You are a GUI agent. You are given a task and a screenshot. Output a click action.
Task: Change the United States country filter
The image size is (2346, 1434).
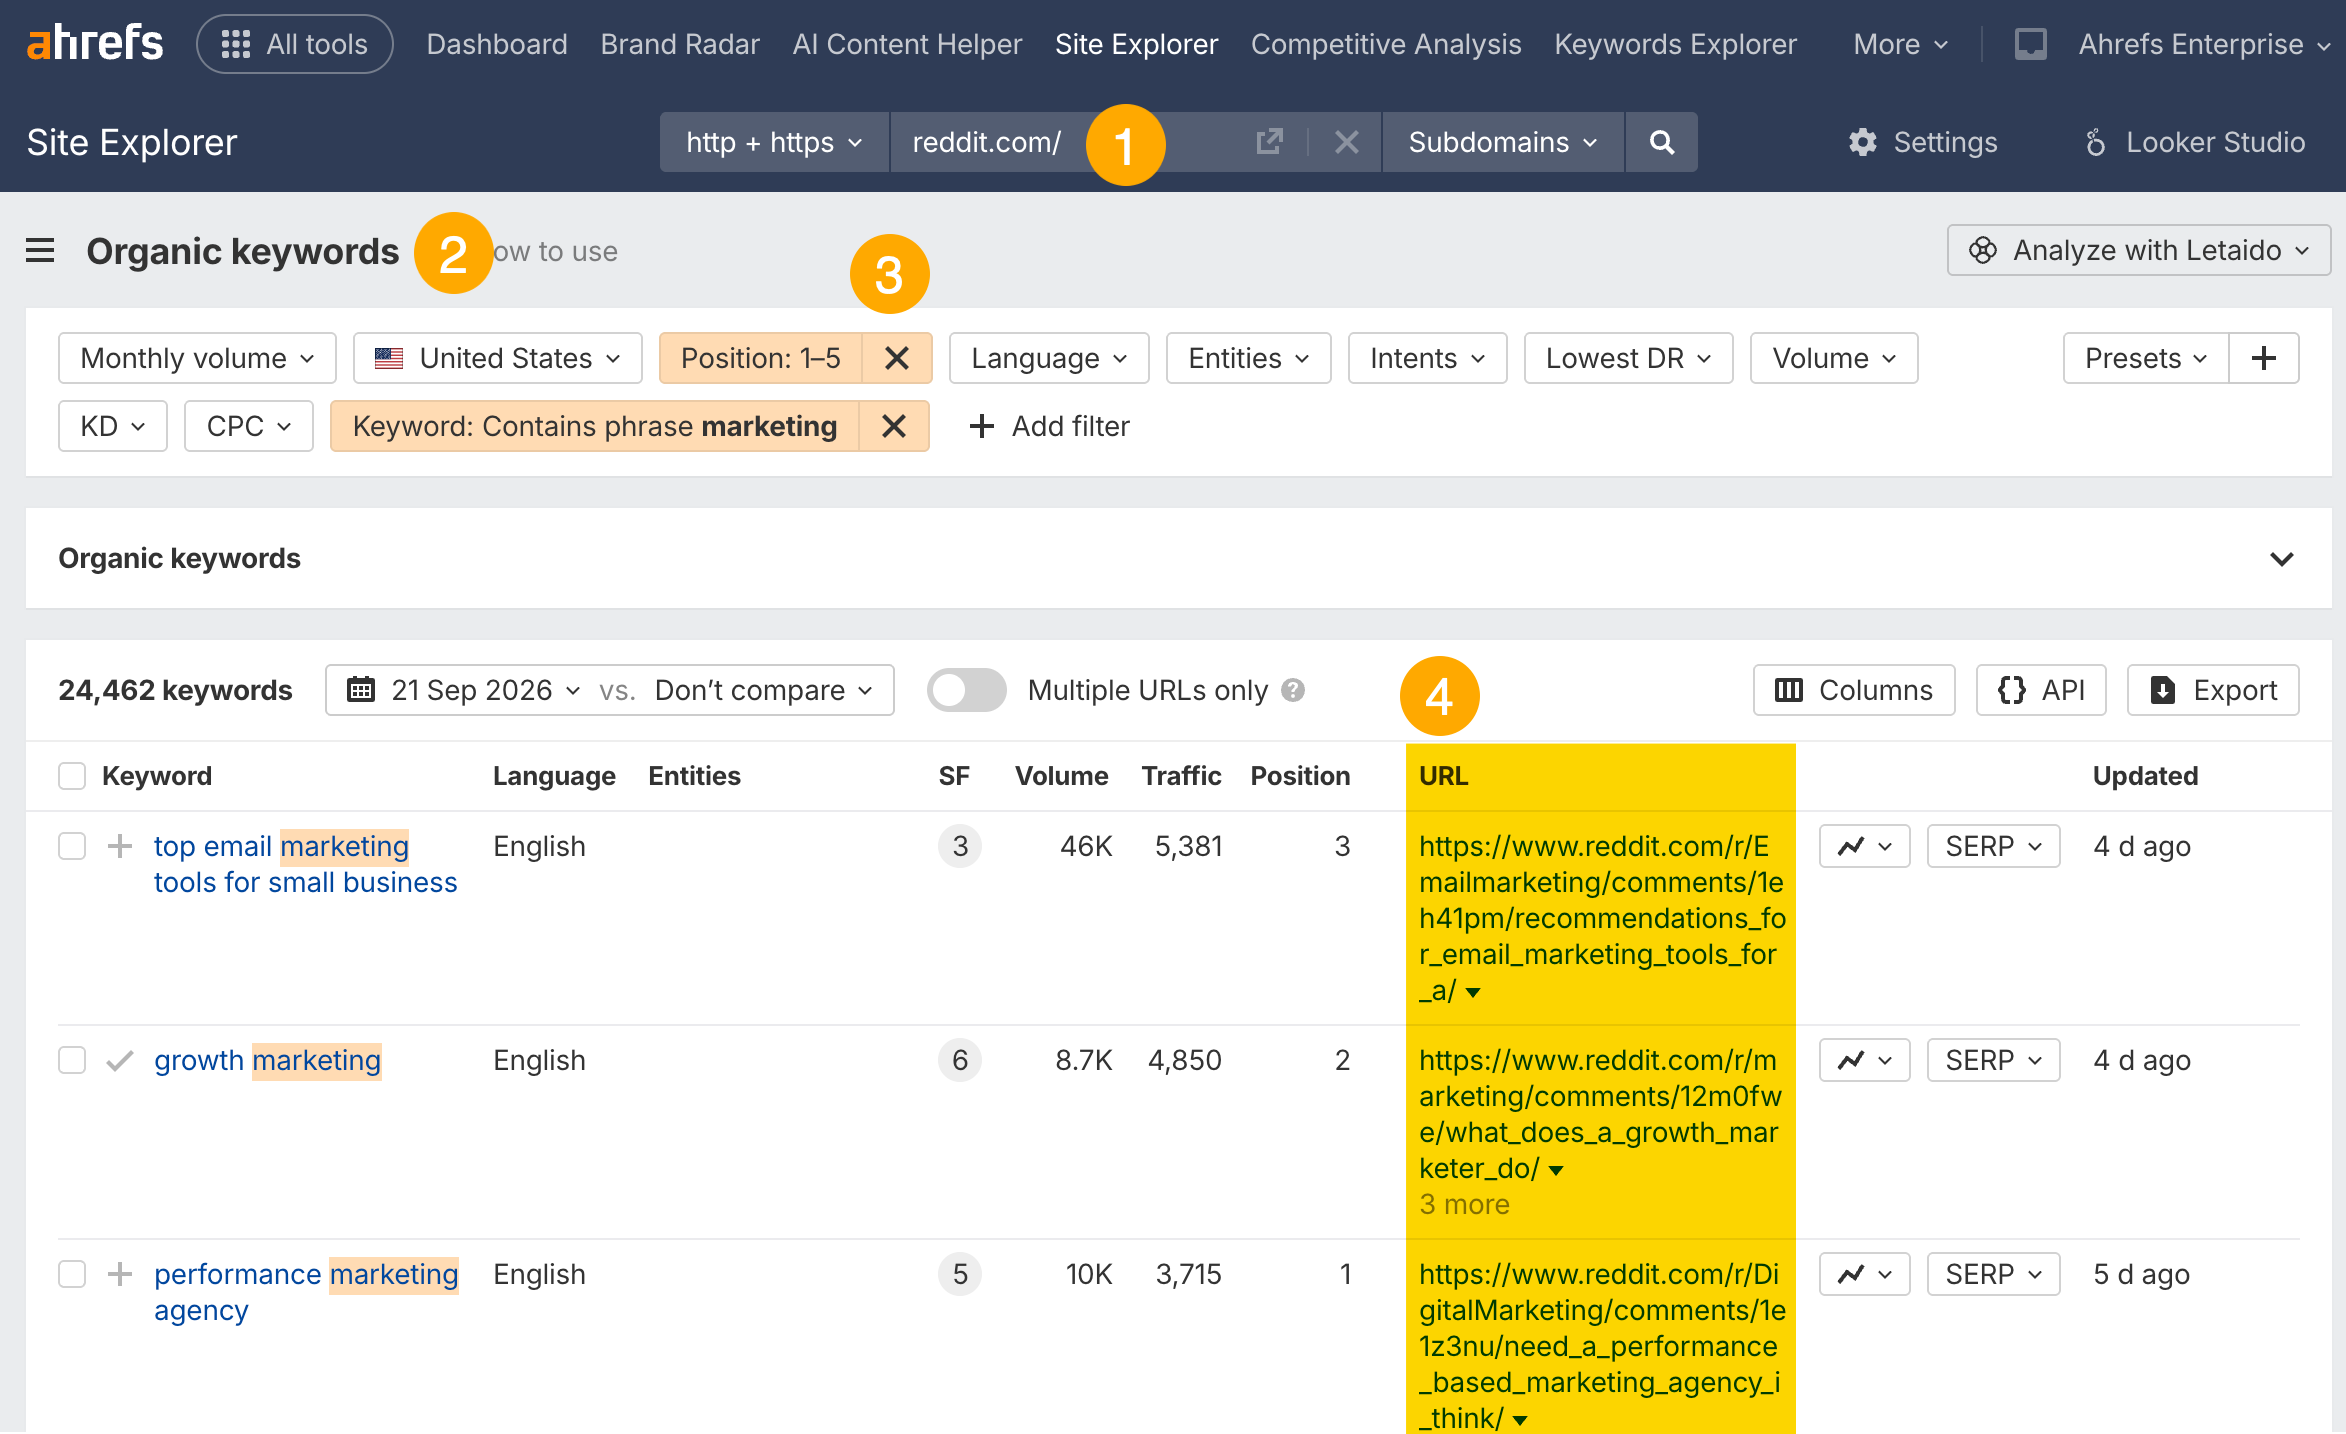497,358
